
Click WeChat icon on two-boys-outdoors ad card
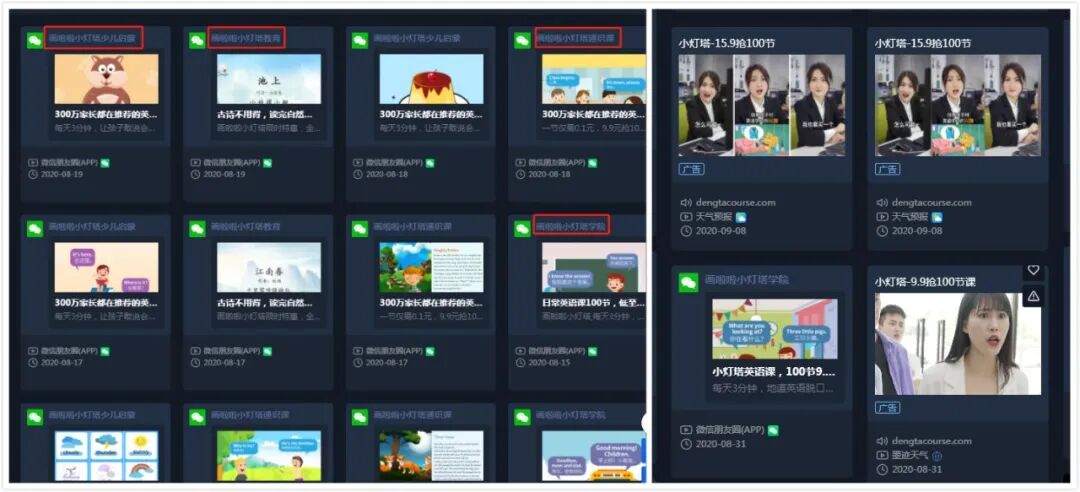(197, 417)
